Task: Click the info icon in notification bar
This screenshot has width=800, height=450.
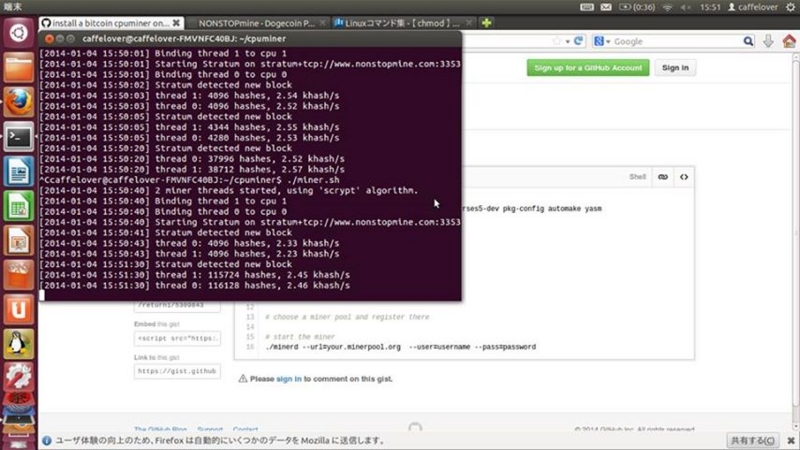Action: point(46,440)
